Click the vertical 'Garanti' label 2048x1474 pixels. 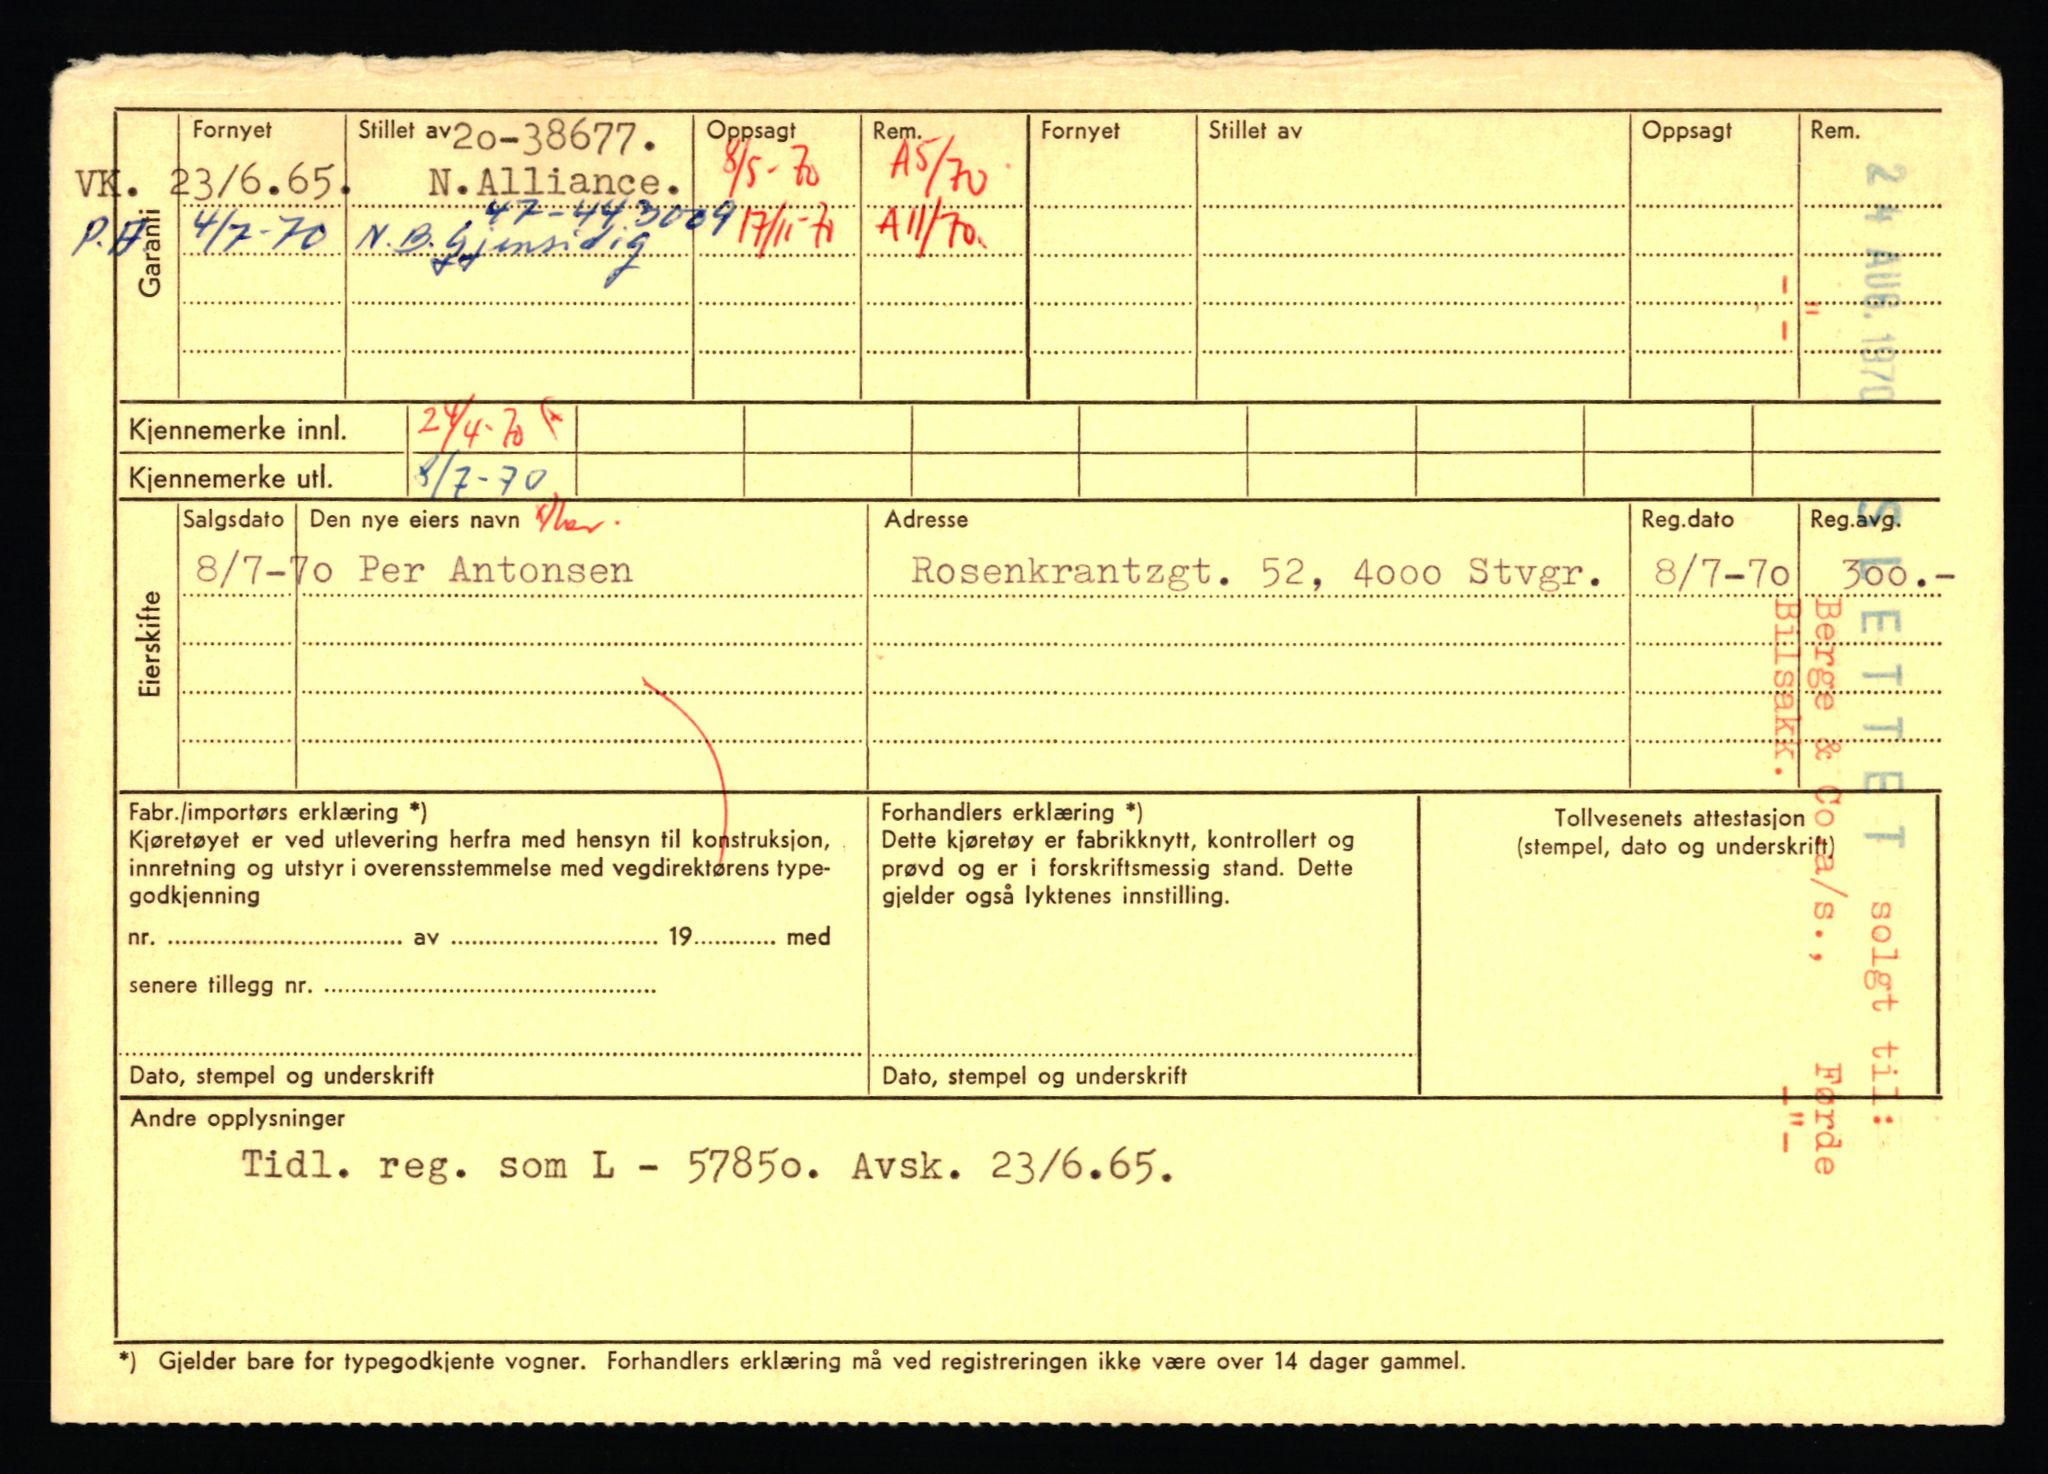click(150, 253)
